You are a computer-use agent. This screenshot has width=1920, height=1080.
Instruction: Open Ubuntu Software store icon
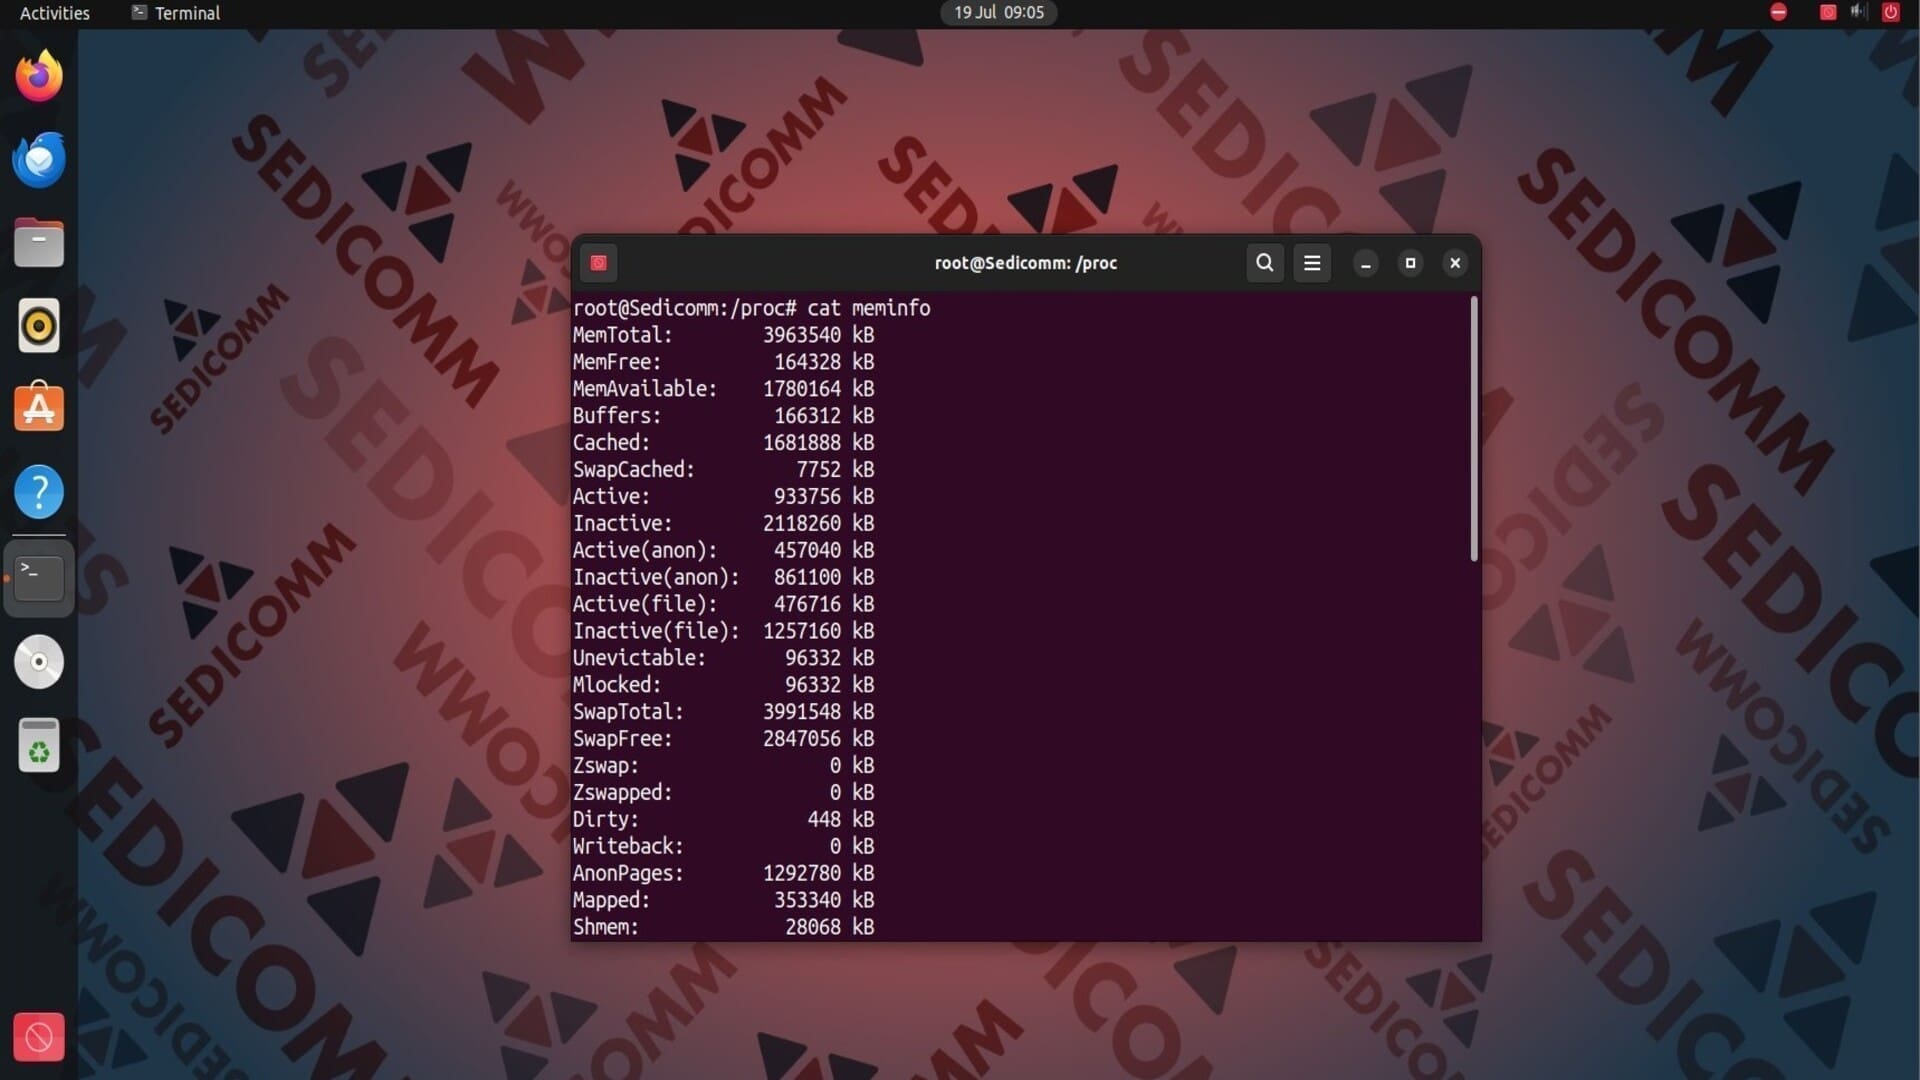39,408
